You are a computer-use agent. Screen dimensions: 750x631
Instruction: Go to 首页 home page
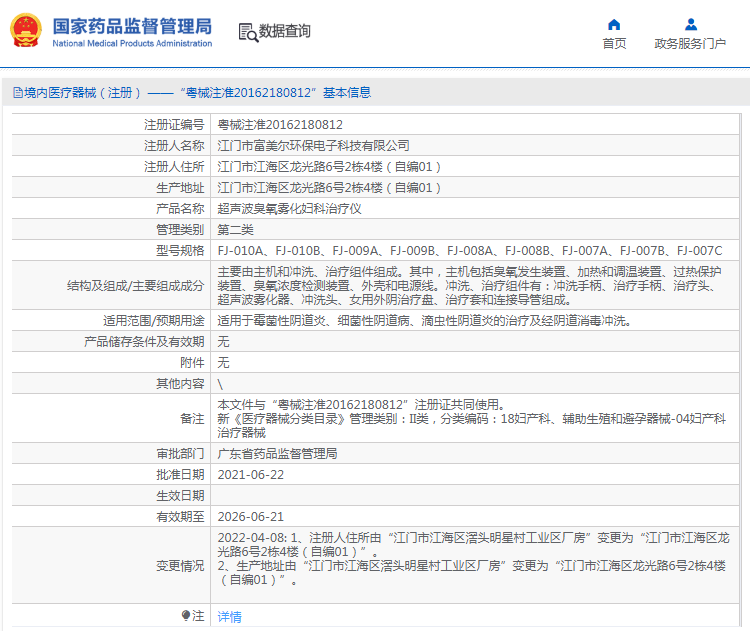pyautogui.click(x=614, y=44)
